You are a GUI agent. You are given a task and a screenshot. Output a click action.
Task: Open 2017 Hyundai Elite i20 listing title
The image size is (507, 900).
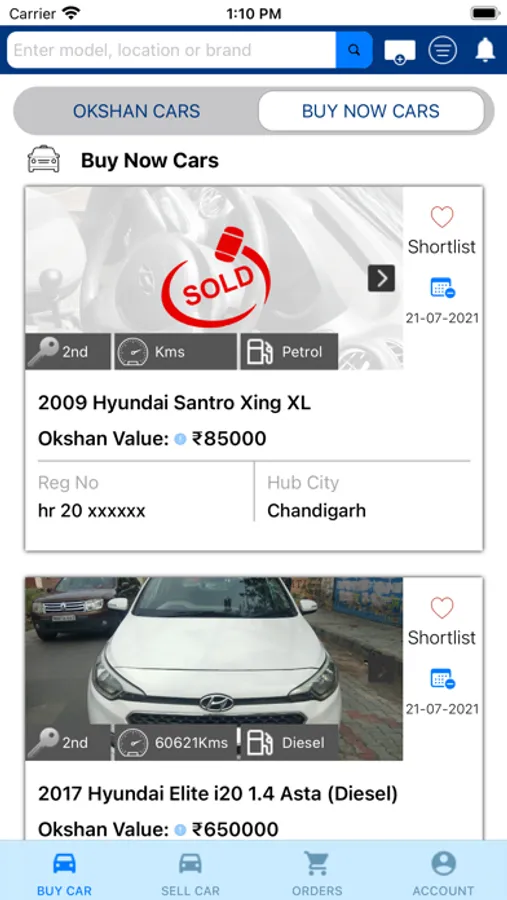[x=218, y=794]
